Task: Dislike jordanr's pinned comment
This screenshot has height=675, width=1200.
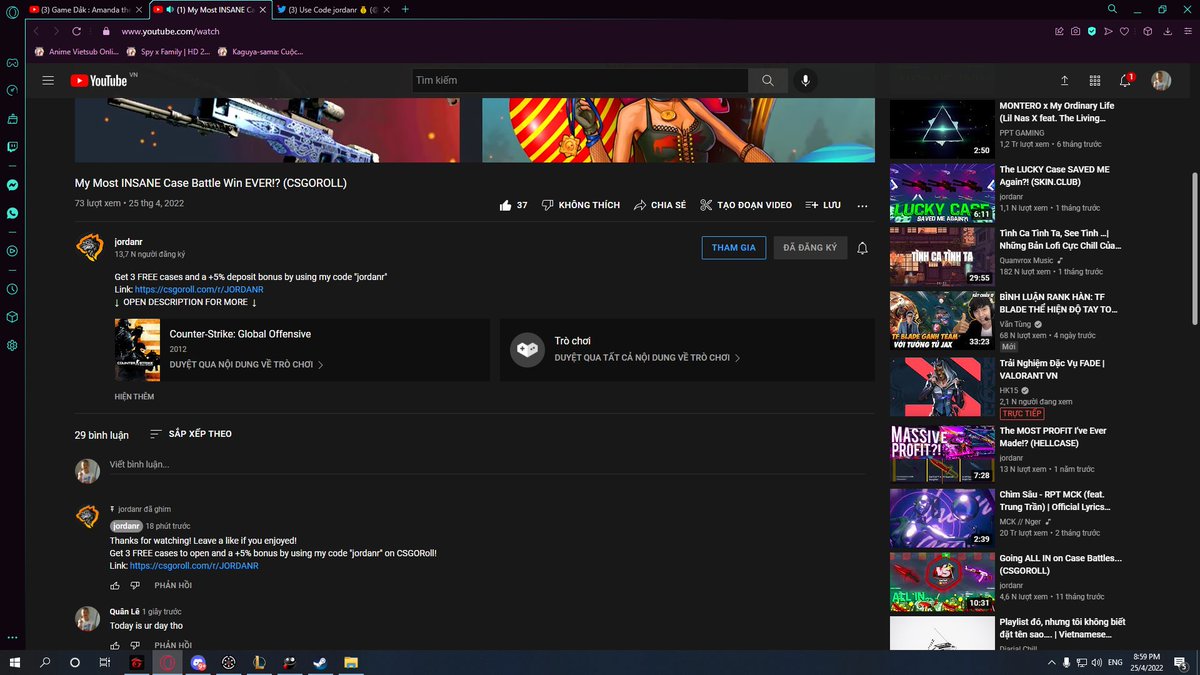Action: [137, 585]
